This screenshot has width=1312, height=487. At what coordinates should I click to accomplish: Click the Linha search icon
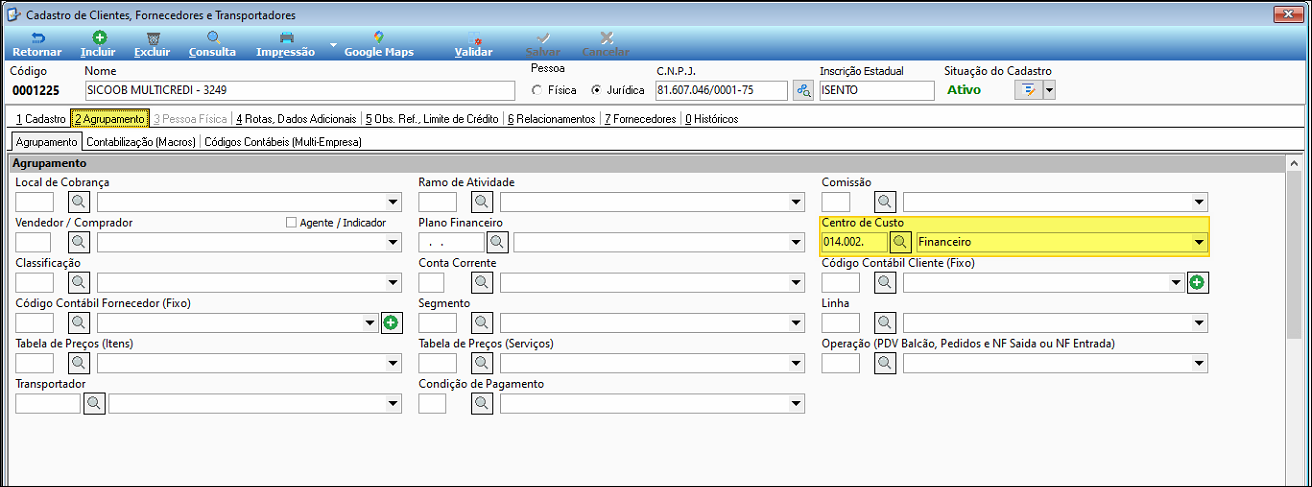point(886,323)
